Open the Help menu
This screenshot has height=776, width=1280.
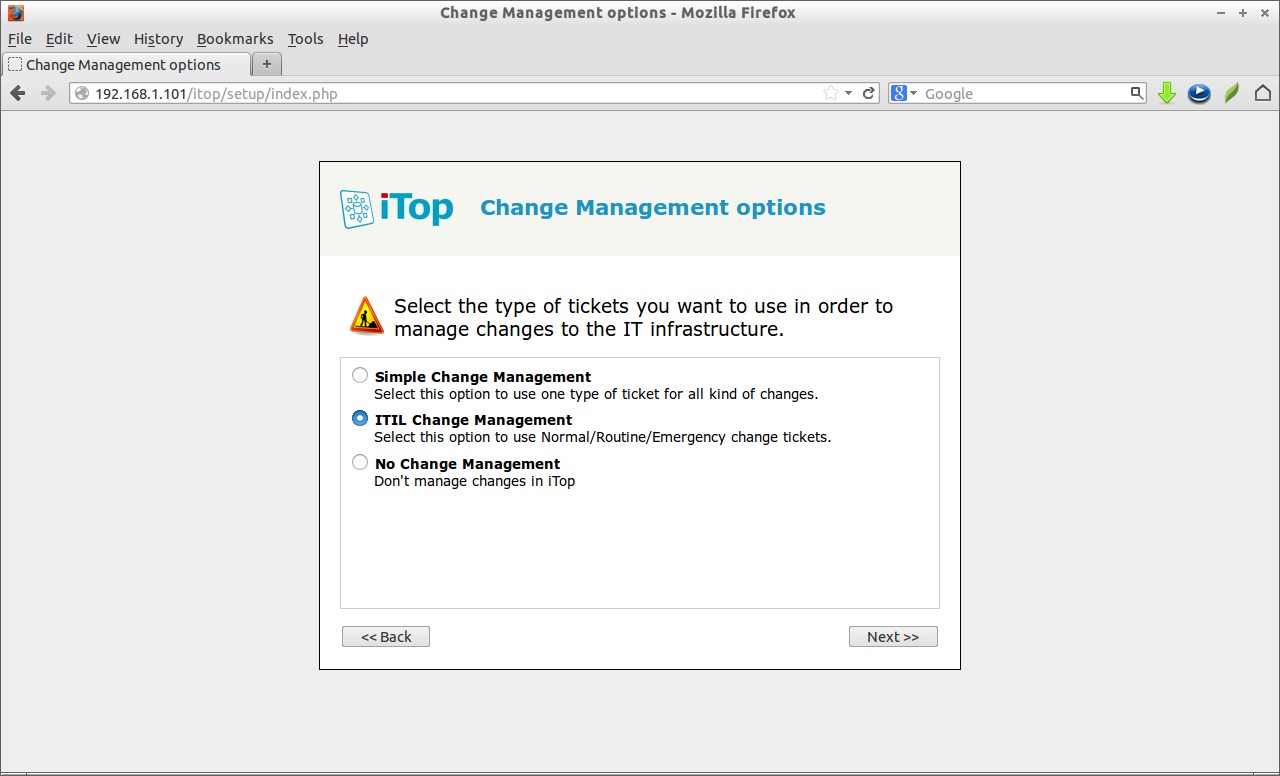353,39
